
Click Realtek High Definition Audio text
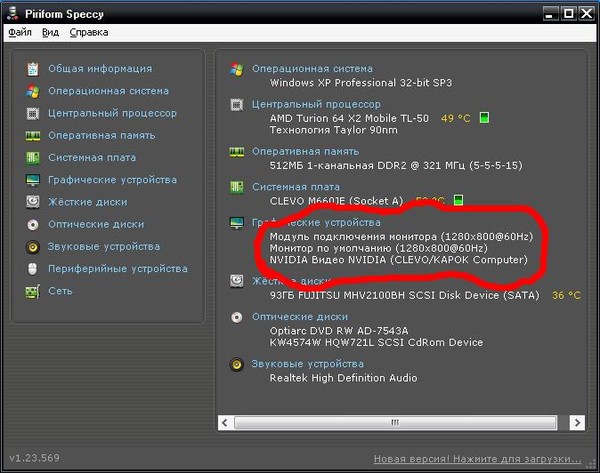point(343,378)
